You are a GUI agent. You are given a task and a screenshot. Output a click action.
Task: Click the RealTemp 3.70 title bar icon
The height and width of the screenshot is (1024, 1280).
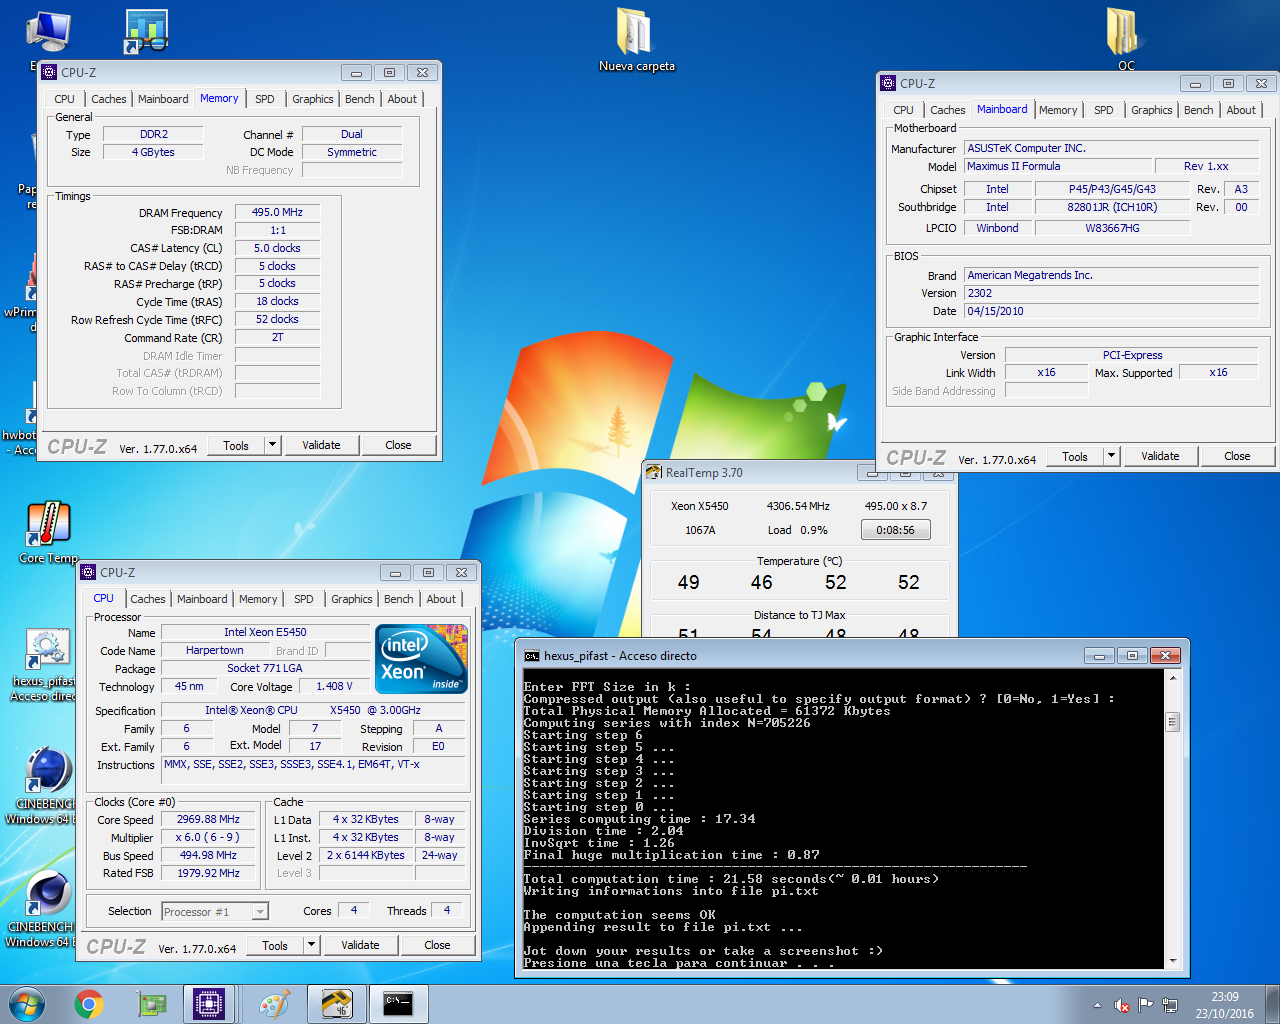point(654,473)
